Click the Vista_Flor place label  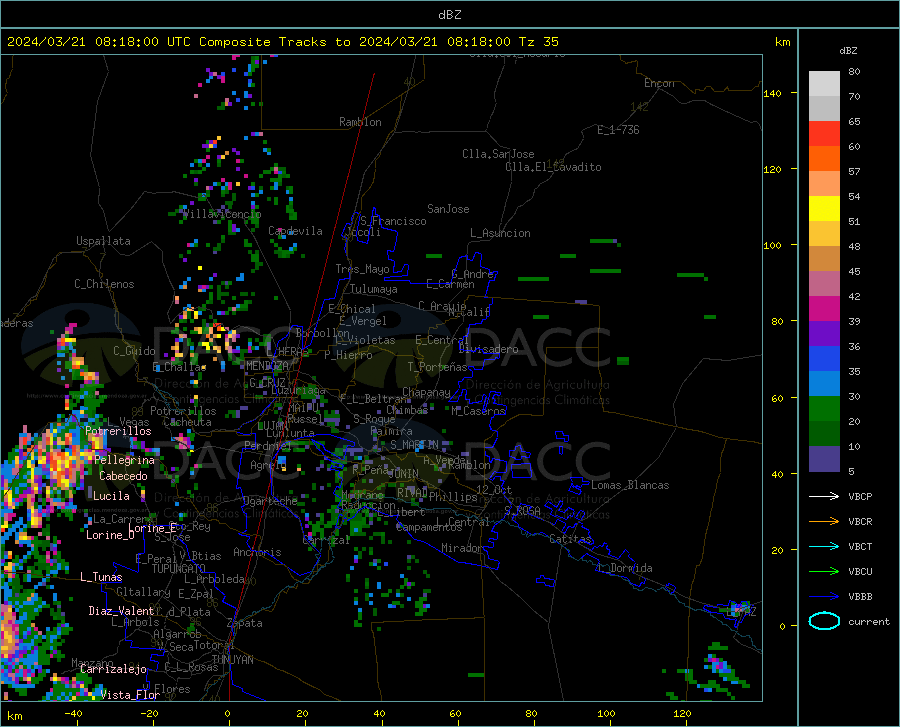130,695
